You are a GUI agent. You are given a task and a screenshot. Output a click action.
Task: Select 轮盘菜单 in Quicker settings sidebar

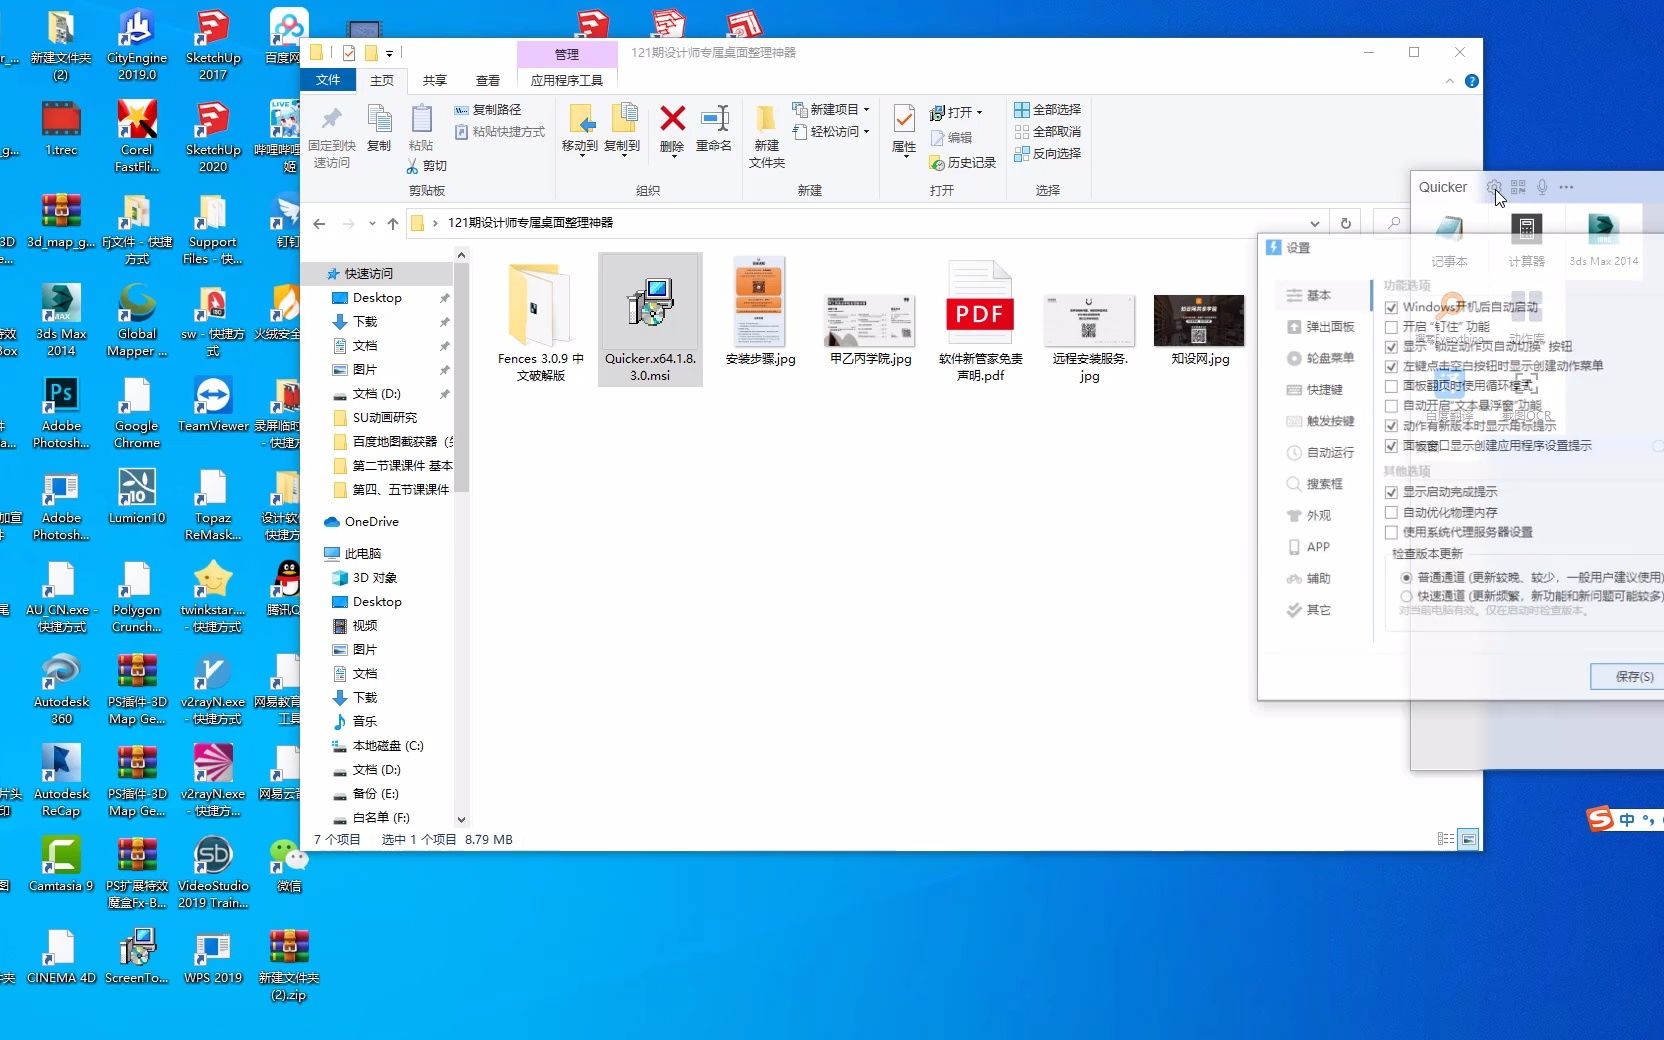[x=1325, y=358]
